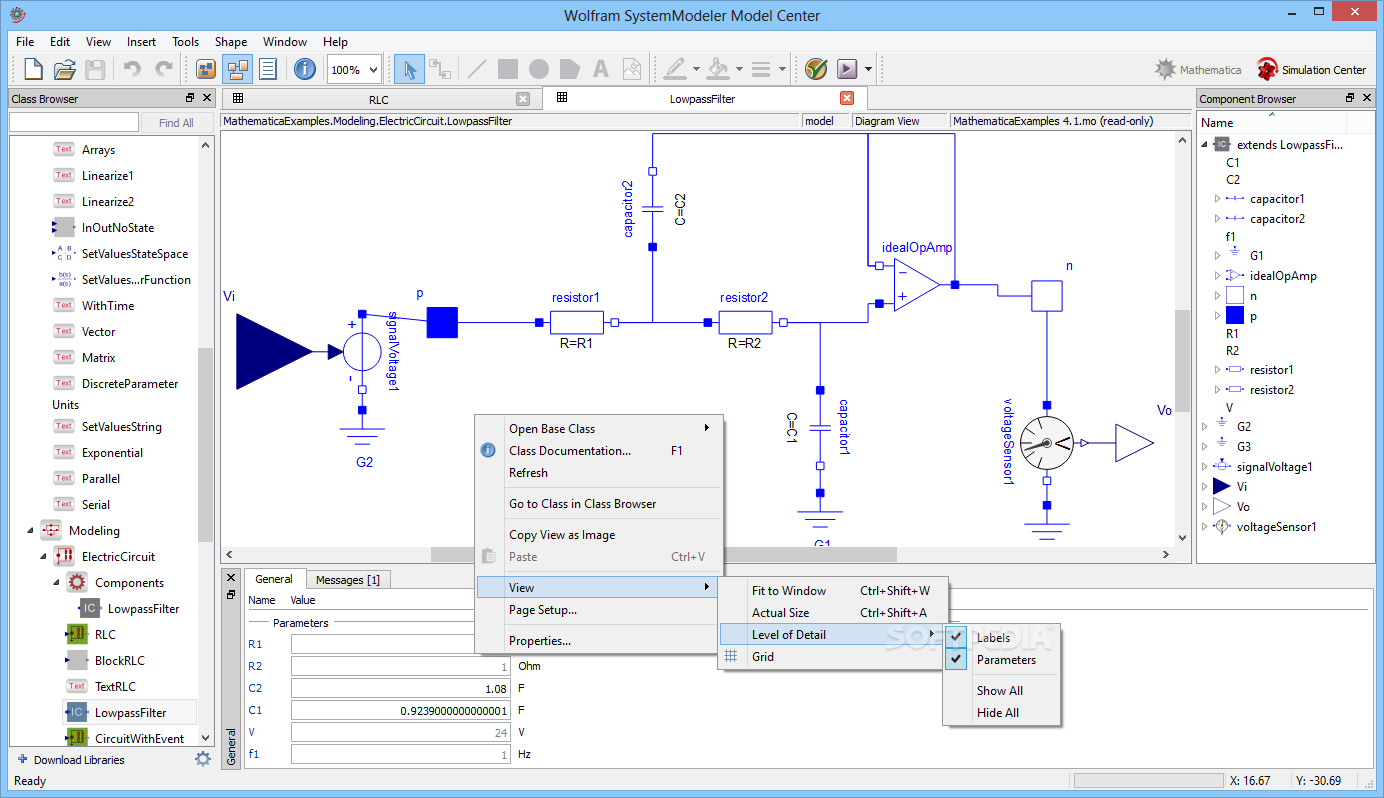This screenshot has width=1384, height=798.
Task: Select the Rectangle shape tool
Action: click(x=508, y=69)
